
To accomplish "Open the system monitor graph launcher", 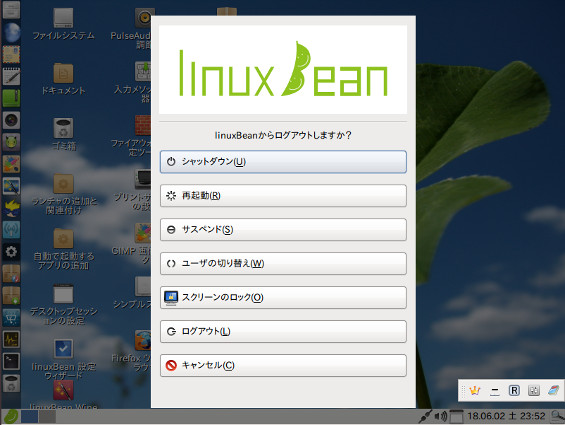I will (11, 340).
